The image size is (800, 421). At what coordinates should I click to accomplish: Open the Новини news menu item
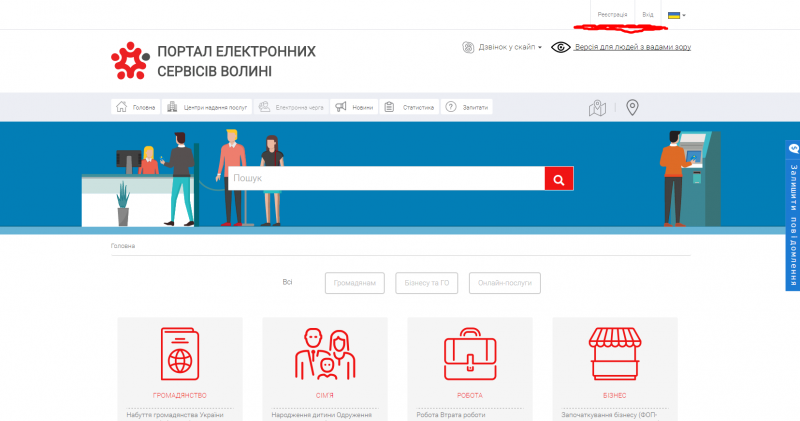[x=354, y=107]
